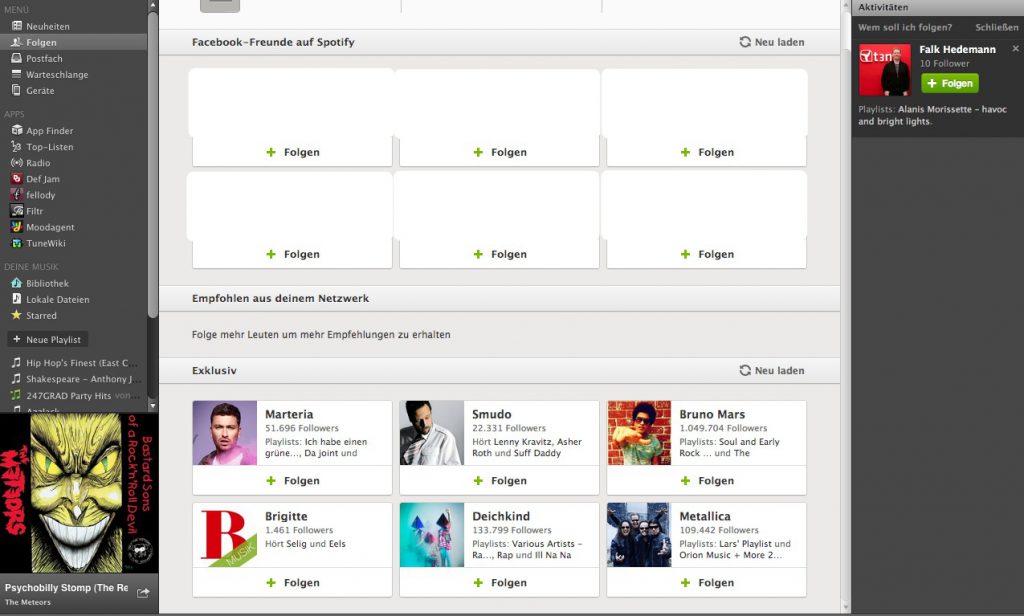This screenshot has height=616, width=1024.
Task: Open the Moodagent app in sidebar
Action: 49,227
